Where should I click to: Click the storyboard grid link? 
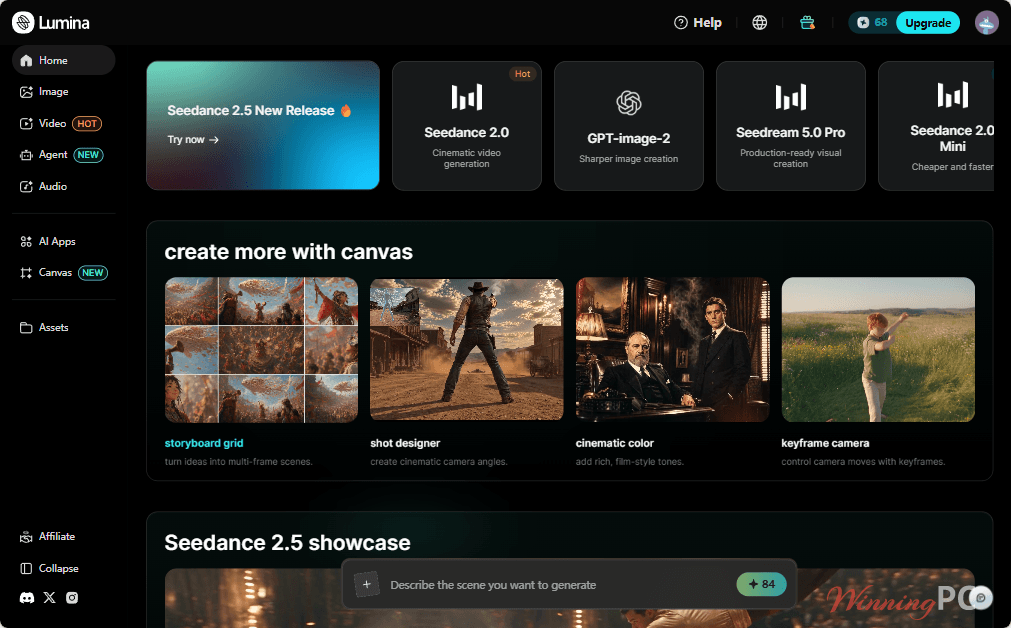click(x=204, y=443)
